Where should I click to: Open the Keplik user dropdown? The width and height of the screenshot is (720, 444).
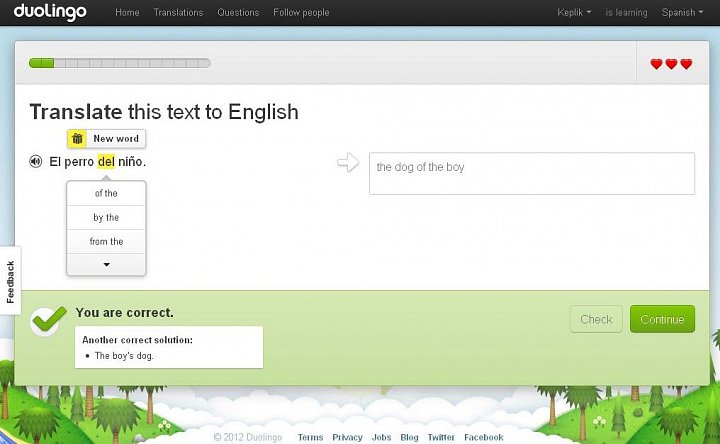574,12
